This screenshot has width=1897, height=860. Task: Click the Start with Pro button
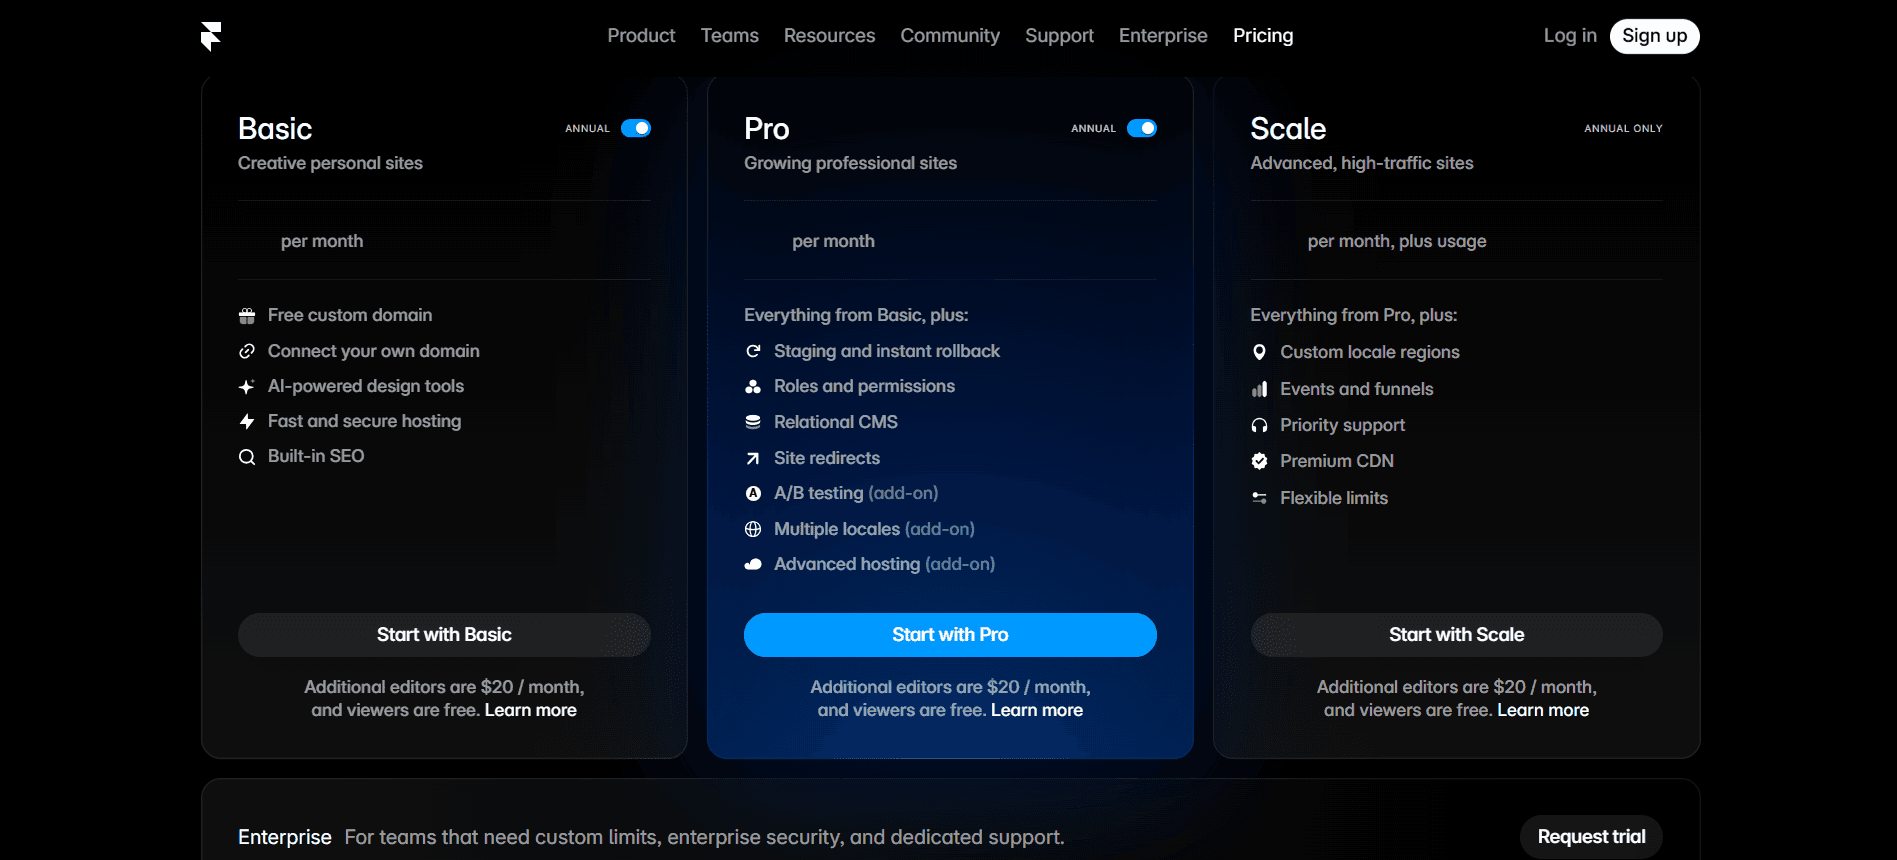tap(950, 635)
